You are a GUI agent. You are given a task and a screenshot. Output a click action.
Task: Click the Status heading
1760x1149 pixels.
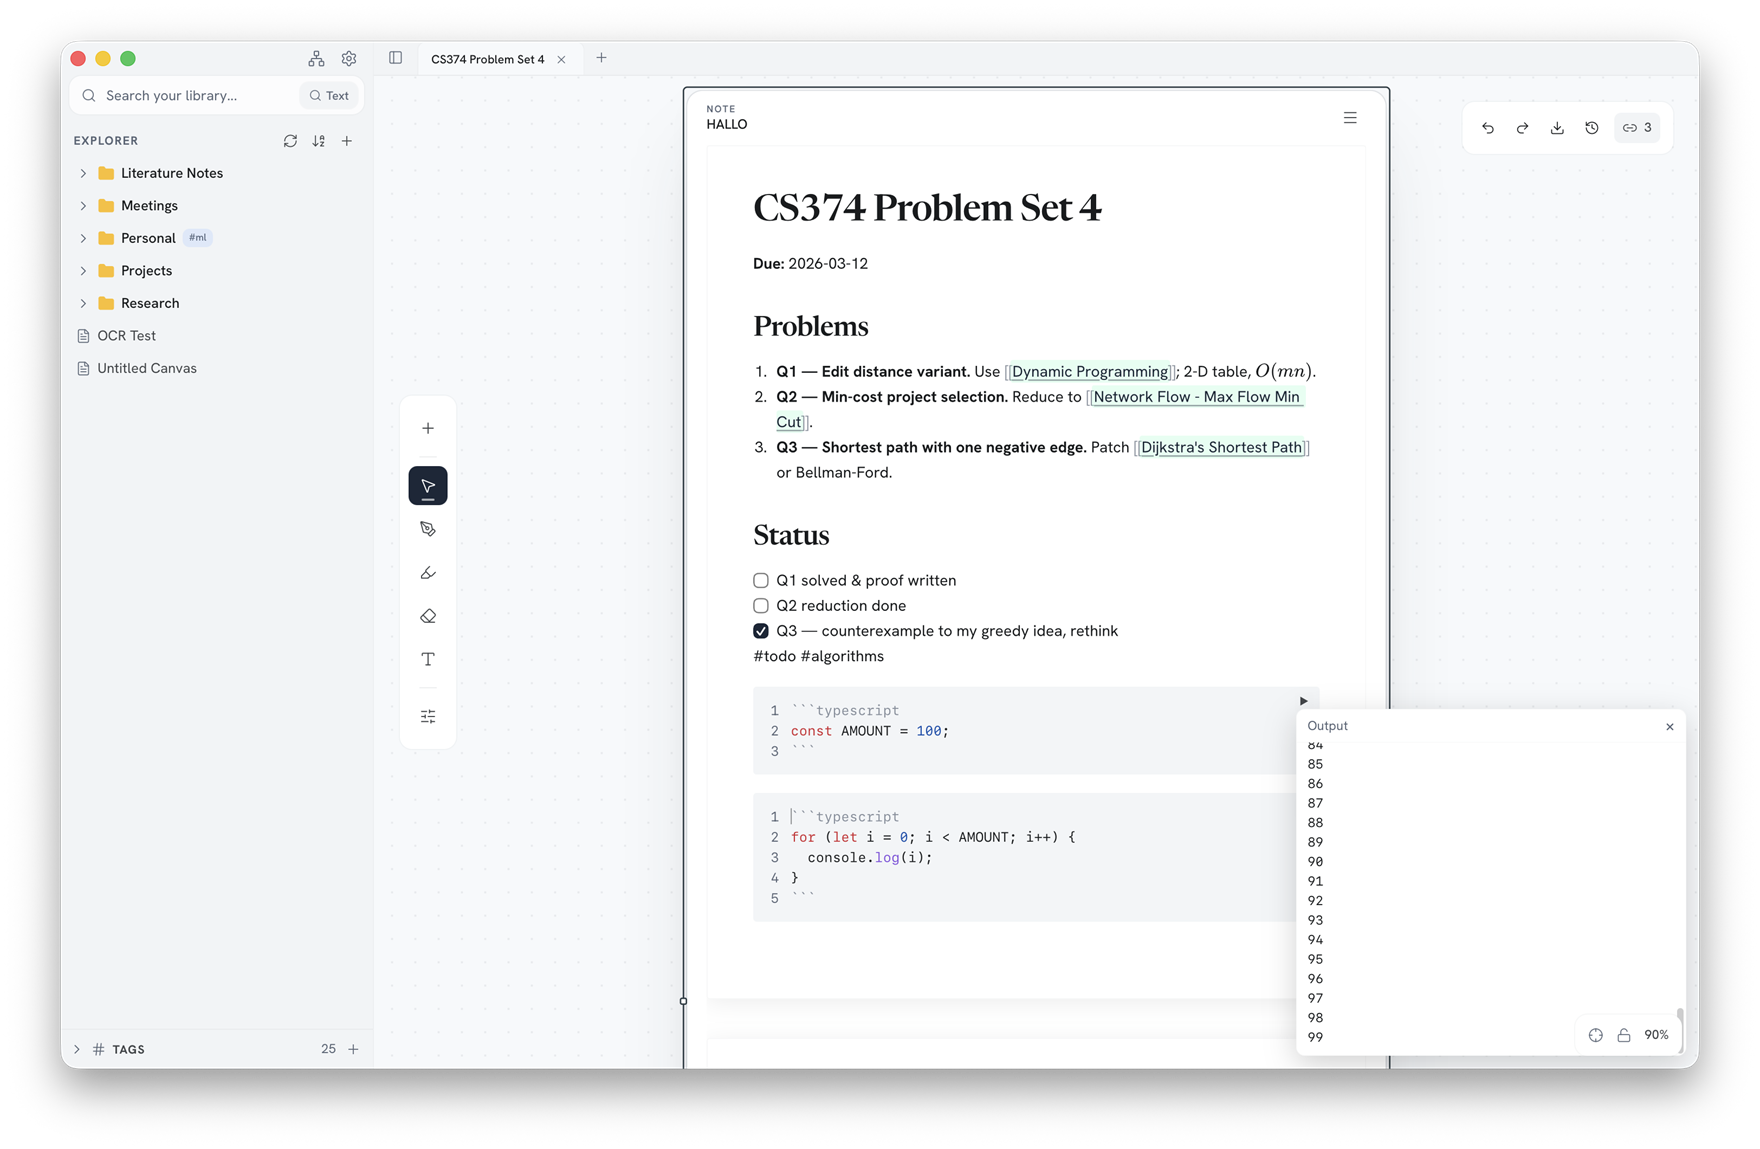[x=791, y=536]
